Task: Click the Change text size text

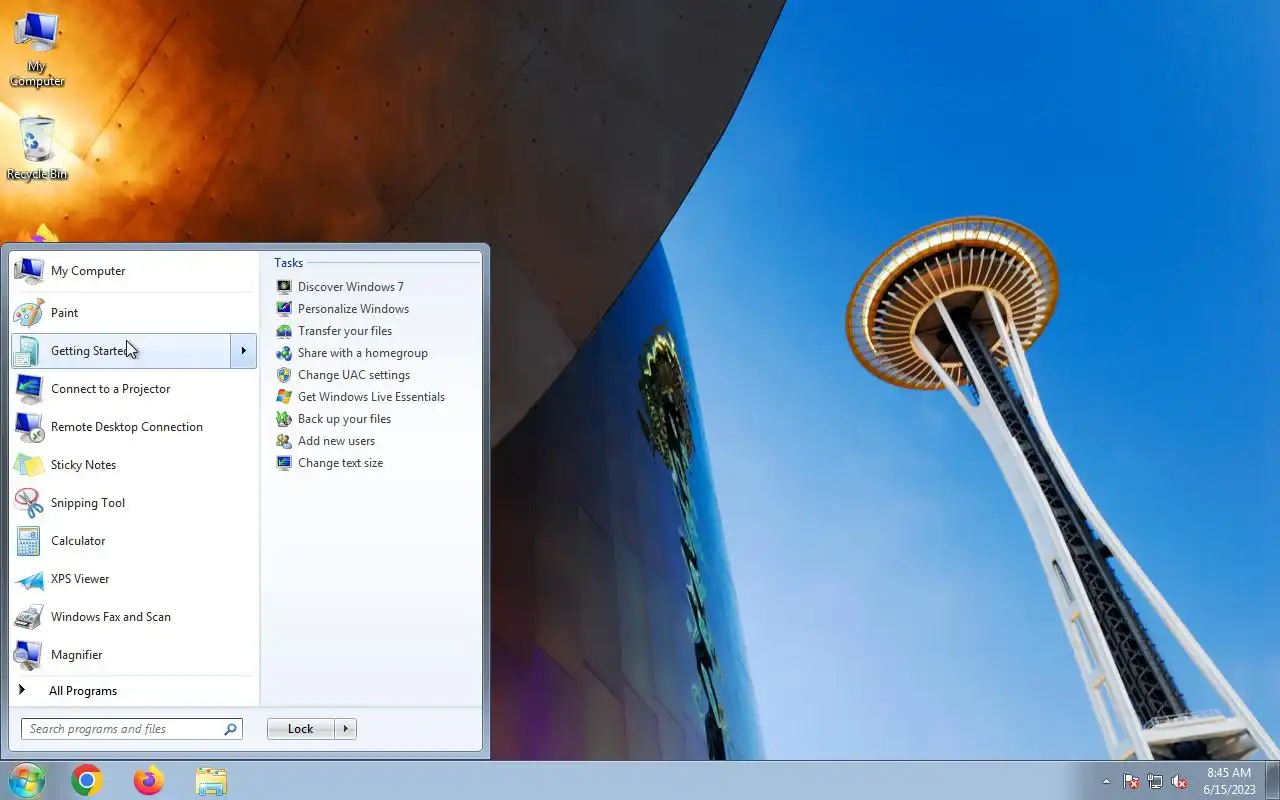Action: 340,463
